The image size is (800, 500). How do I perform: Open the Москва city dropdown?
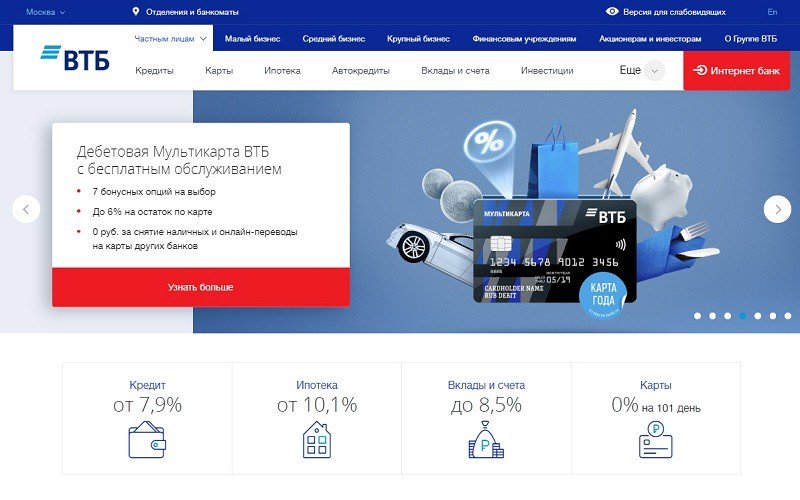click(x=45, y=12)
